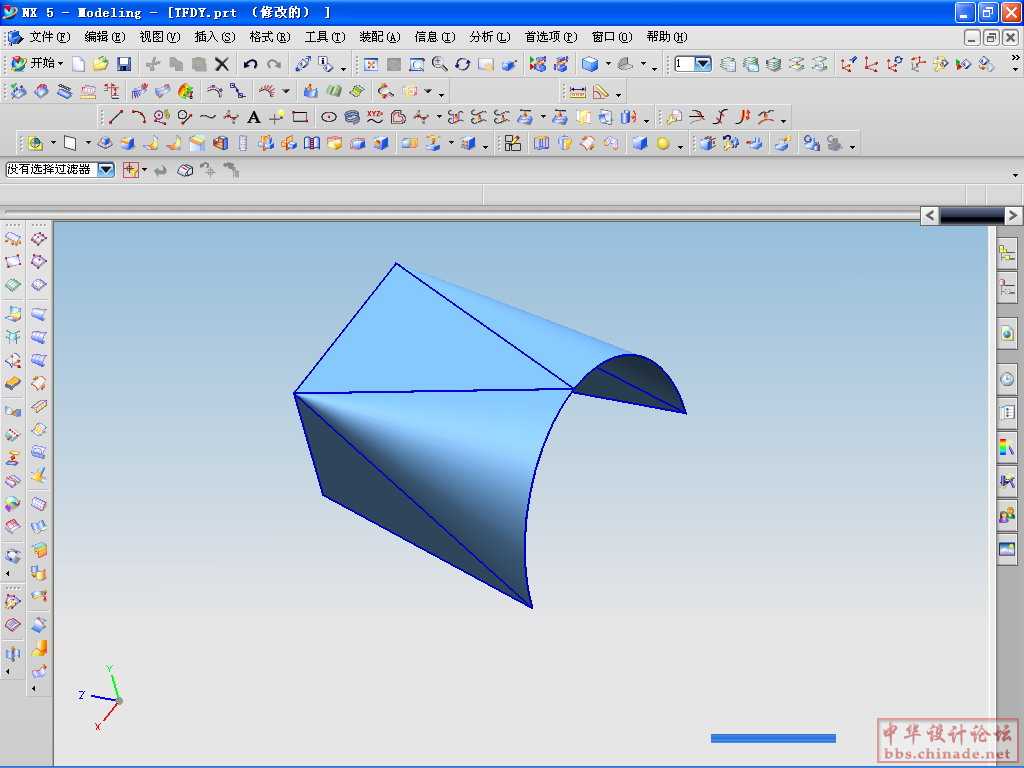Viewport: 1024px width, 768px height.
Task: Select the Text 'A' tool
Action: [254, 117]
